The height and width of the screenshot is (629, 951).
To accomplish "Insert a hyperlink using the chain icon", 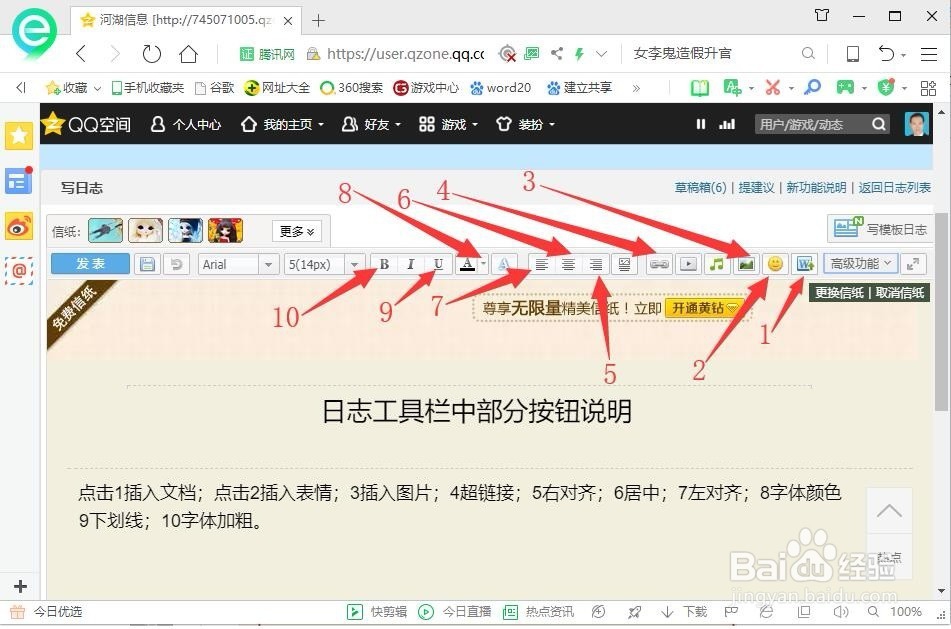I will pos(659,264).
